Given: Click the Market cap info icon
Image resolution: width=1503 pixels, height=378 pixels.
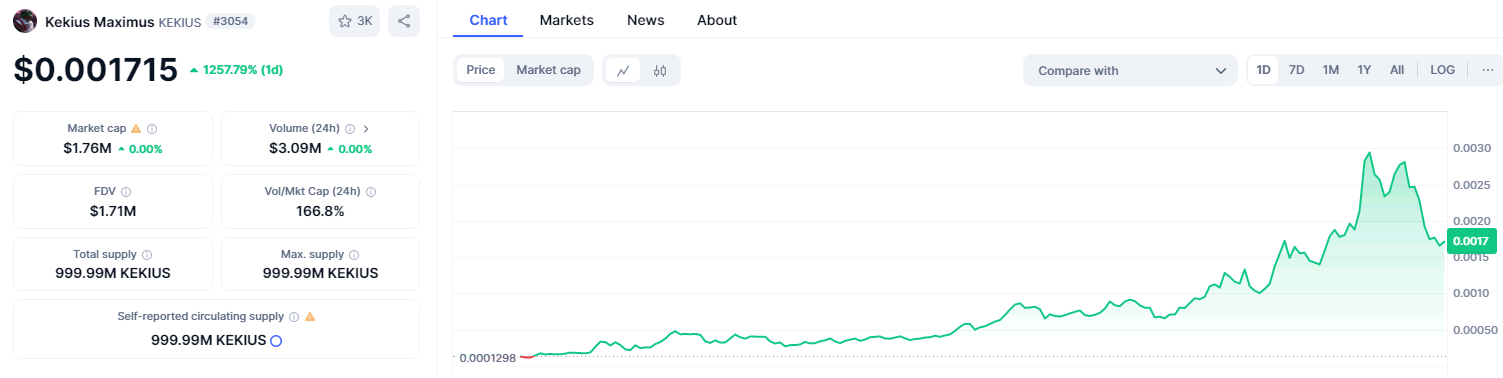Looking at the screenshot, I should coord(152,129).
